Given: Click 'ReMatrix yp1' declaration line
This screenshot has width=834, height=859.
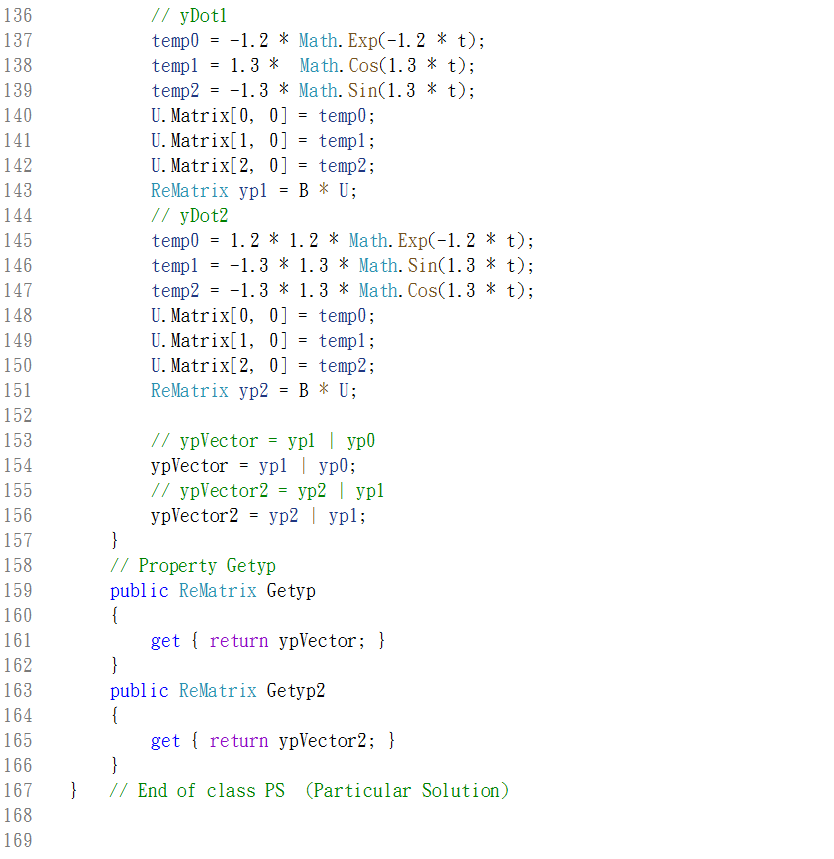Looking at the screenshot, I should point(254,191).
